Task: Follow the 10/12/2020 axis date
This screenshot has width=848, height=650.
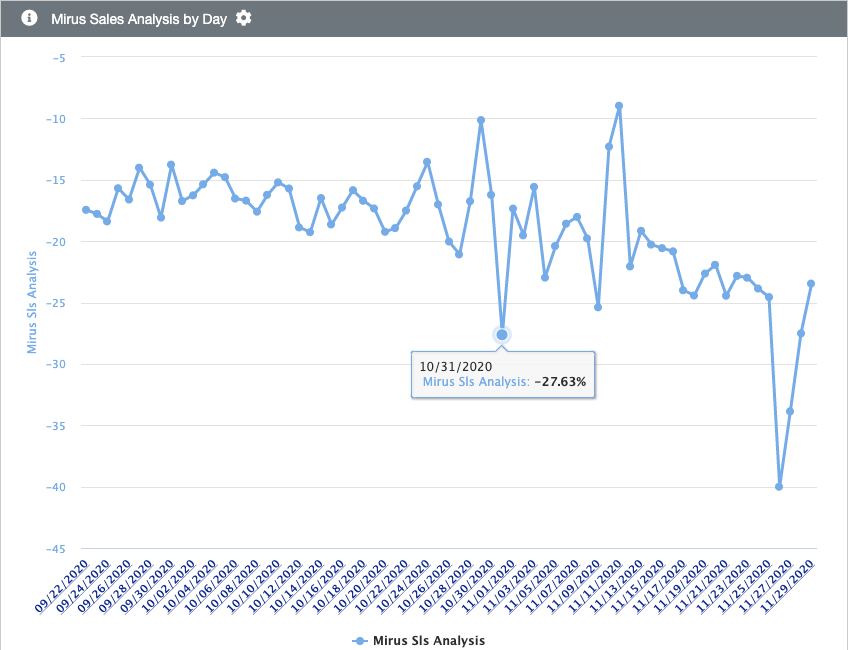Action: pos(274,587)
